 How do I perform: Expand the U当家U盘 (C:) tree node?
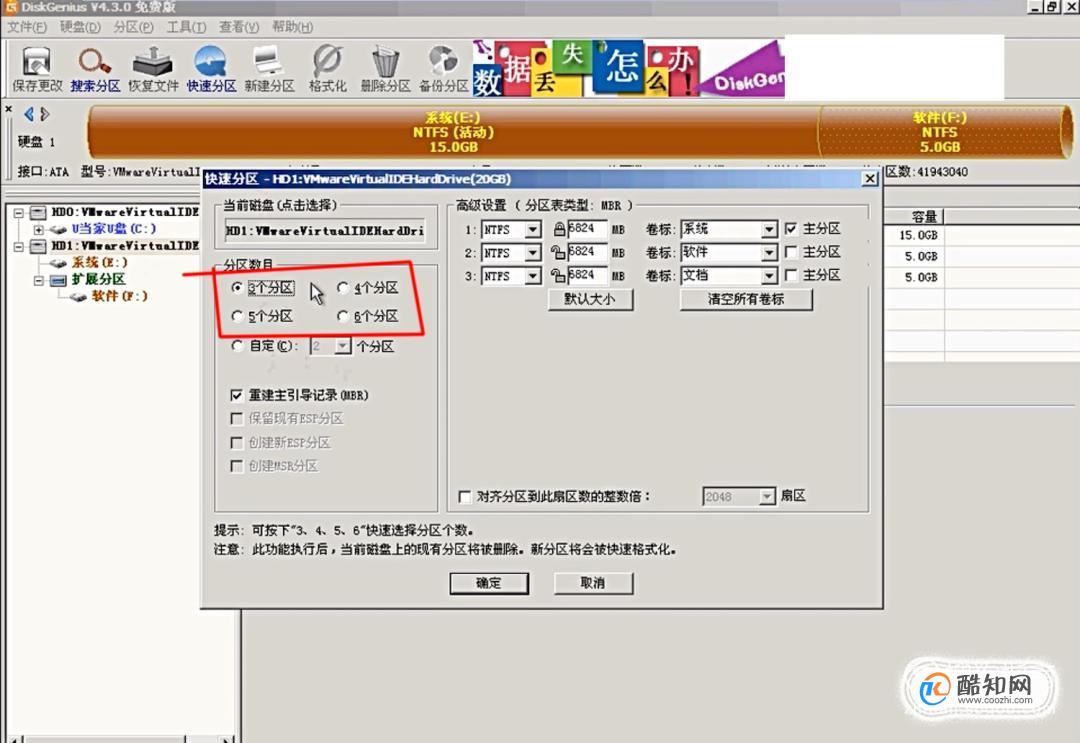click(39, 229)
